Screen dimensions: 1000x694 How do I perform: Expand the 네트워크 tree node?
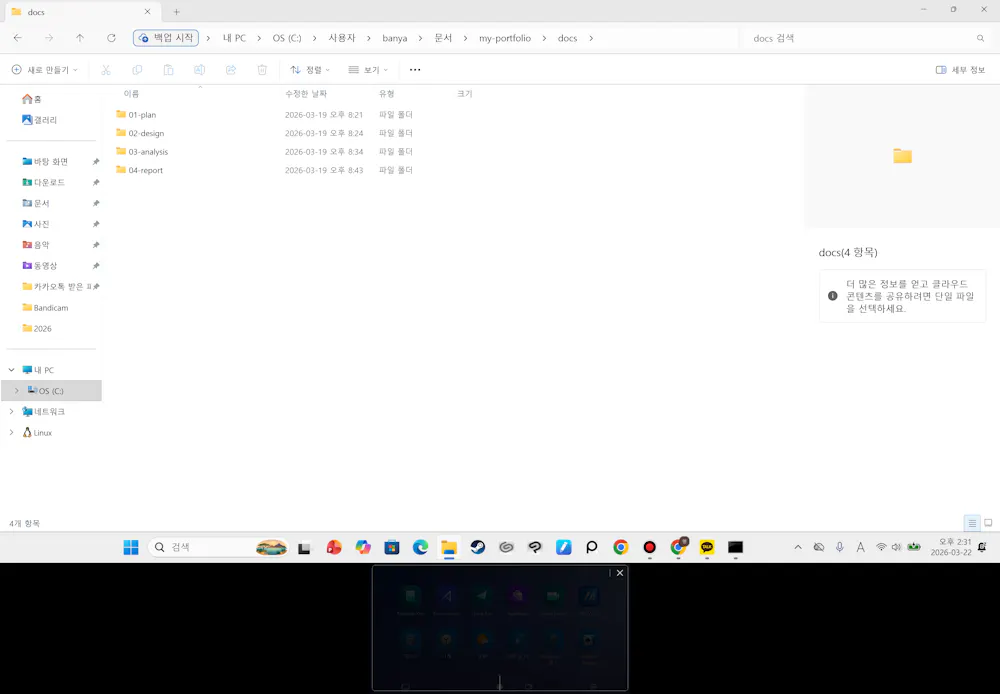(x=11, y=411)
